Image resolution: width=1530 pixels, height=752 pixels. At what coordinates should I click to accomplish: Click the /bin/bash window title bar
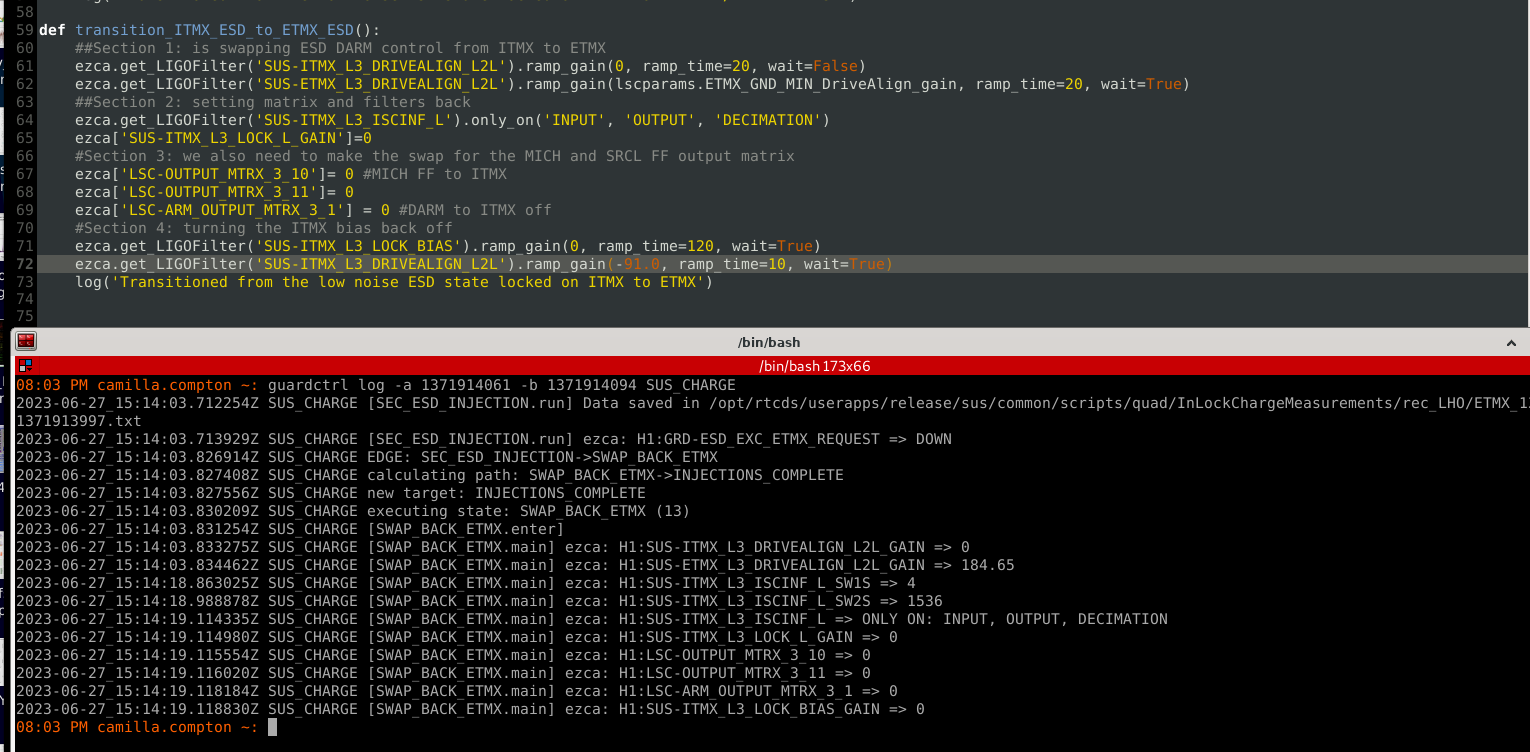tap(768, 342)
